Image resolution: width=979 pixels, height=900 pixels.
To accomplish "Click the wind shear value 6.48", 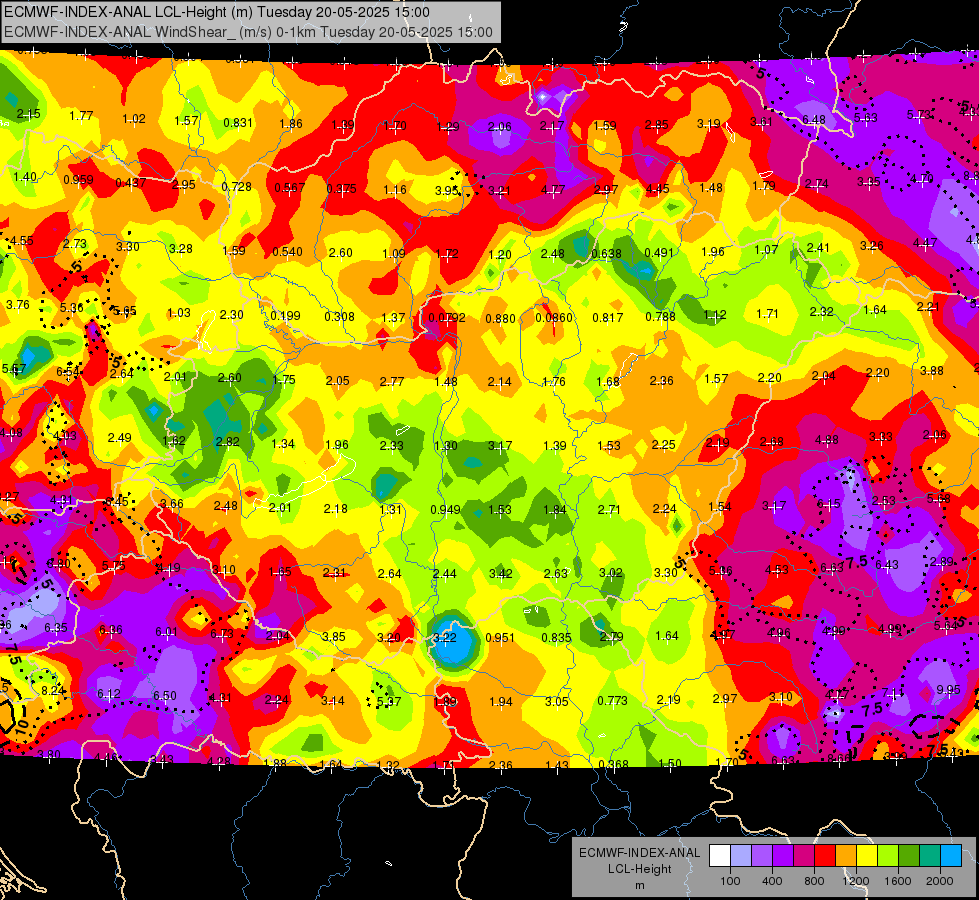I will (x=814, y=119).
